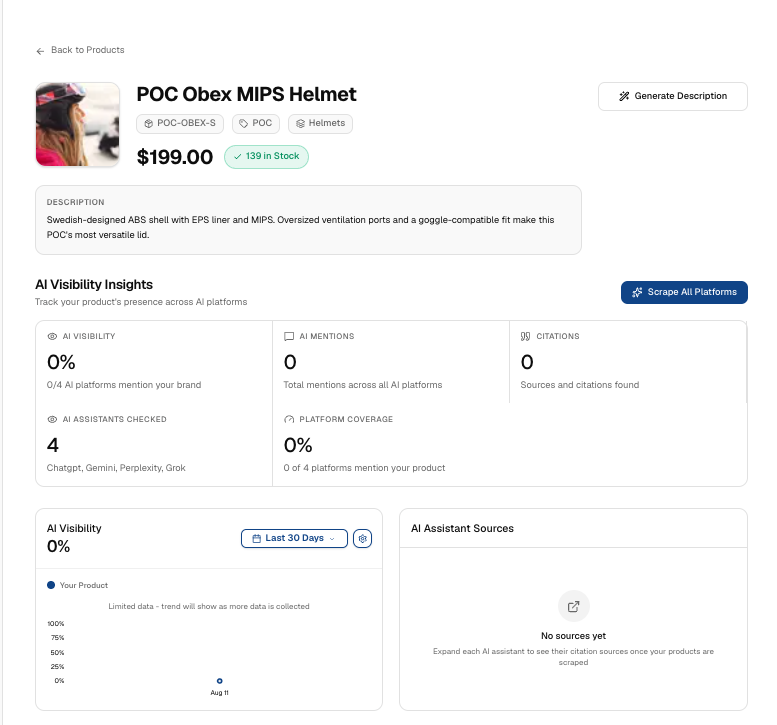Go back via Back to Products link text

click(x=88, y=50)
